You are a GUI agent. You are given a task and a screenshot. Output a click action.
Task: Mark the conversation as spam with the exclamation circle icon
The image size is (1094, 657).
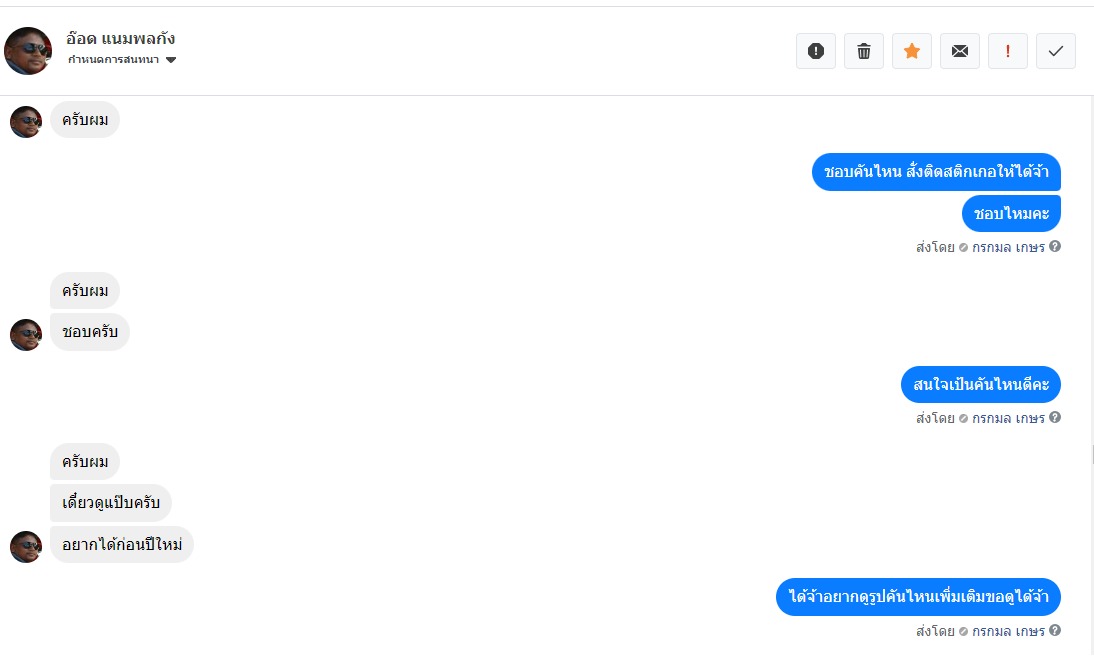tap(816, 51)
